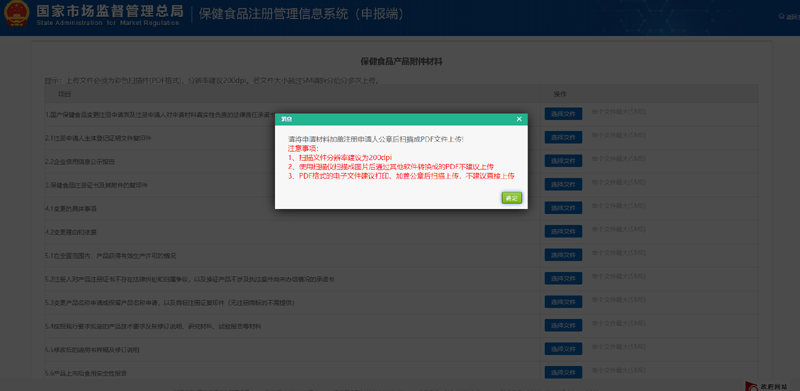
Task: Click dialog note 3 about 加盖公章后扫描上传
Action: pyautogui.click(x=401, y=176)
